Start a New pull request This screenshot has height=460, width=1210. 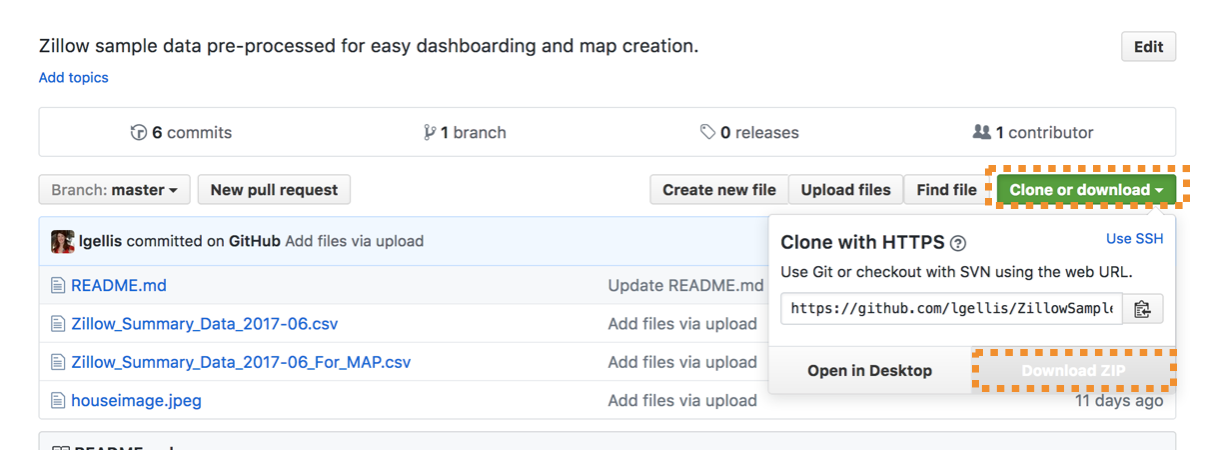[274, 190]
